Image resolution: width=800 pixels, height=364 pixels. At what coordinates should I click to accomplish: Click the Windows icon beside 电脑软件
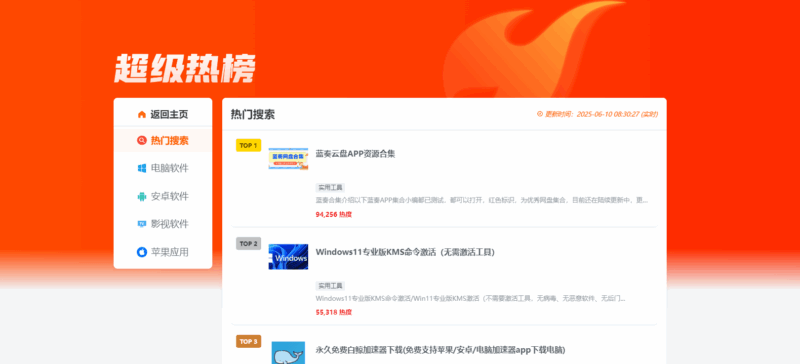click(142, 168)
